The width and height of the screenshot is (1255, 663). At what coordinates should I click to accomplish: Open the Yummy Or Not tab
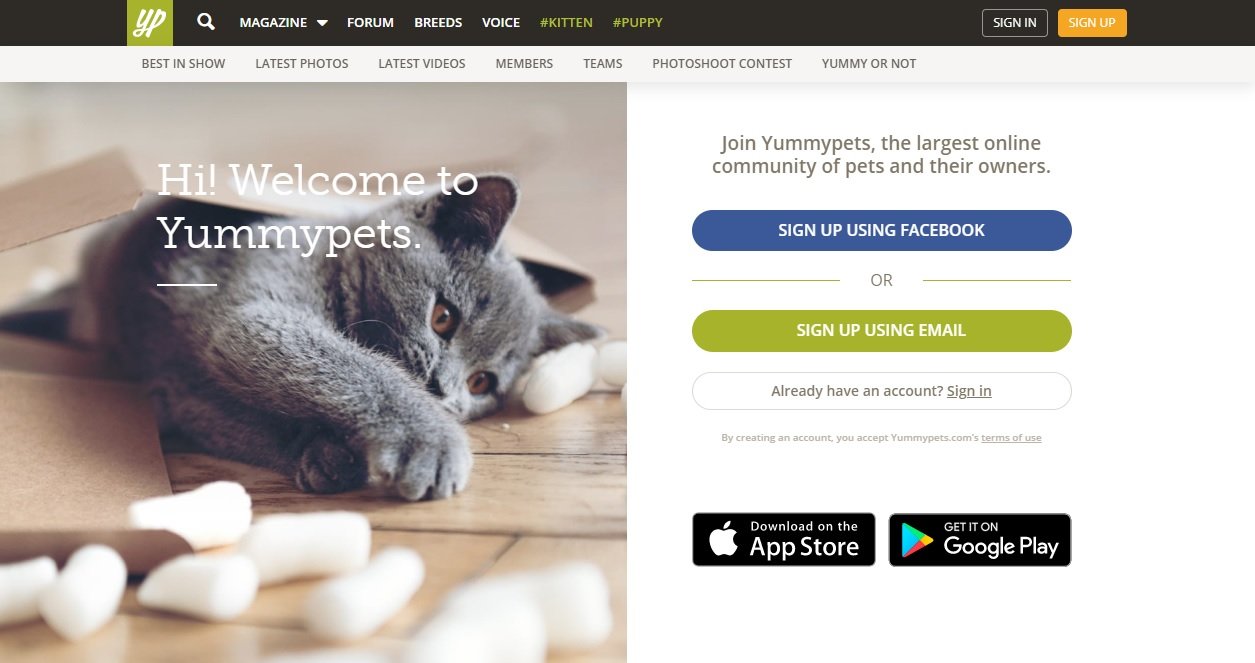(869, 63)
